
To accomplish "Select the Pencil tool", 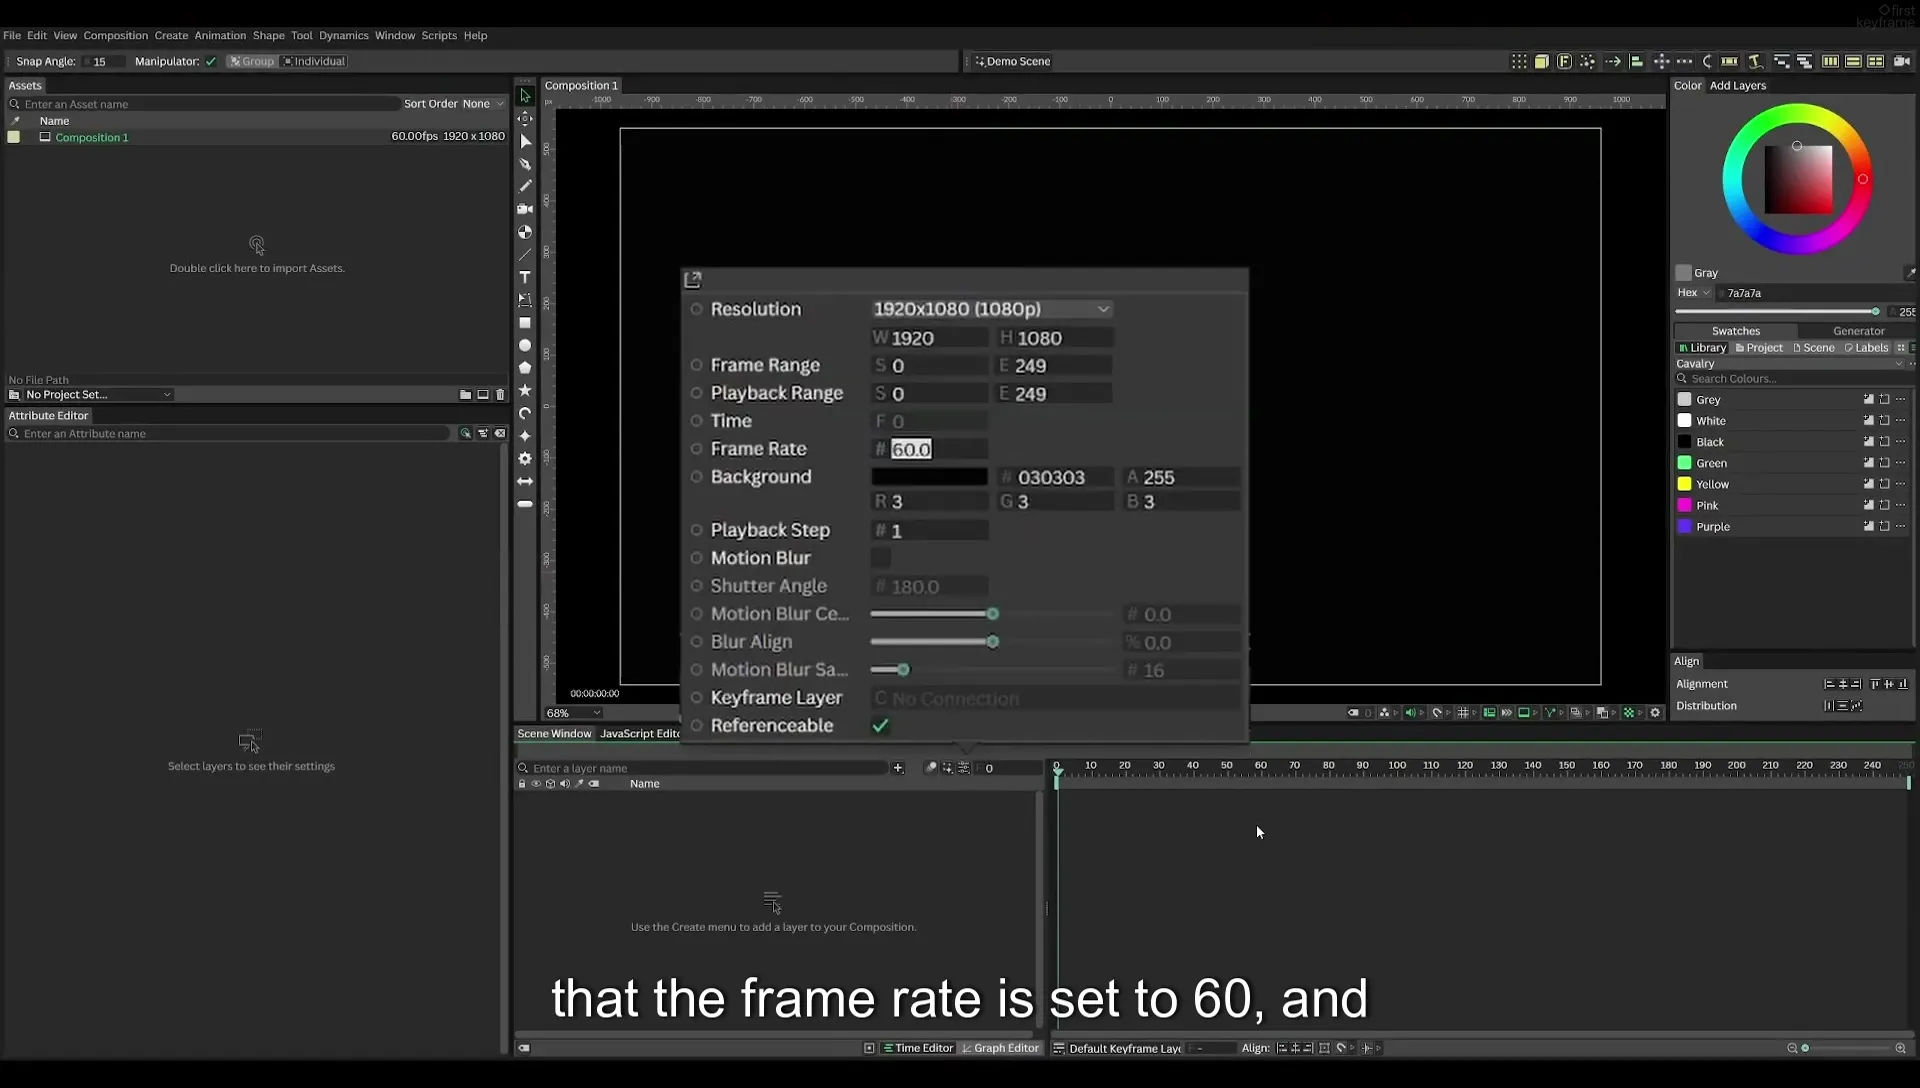I will pos(525,186).
